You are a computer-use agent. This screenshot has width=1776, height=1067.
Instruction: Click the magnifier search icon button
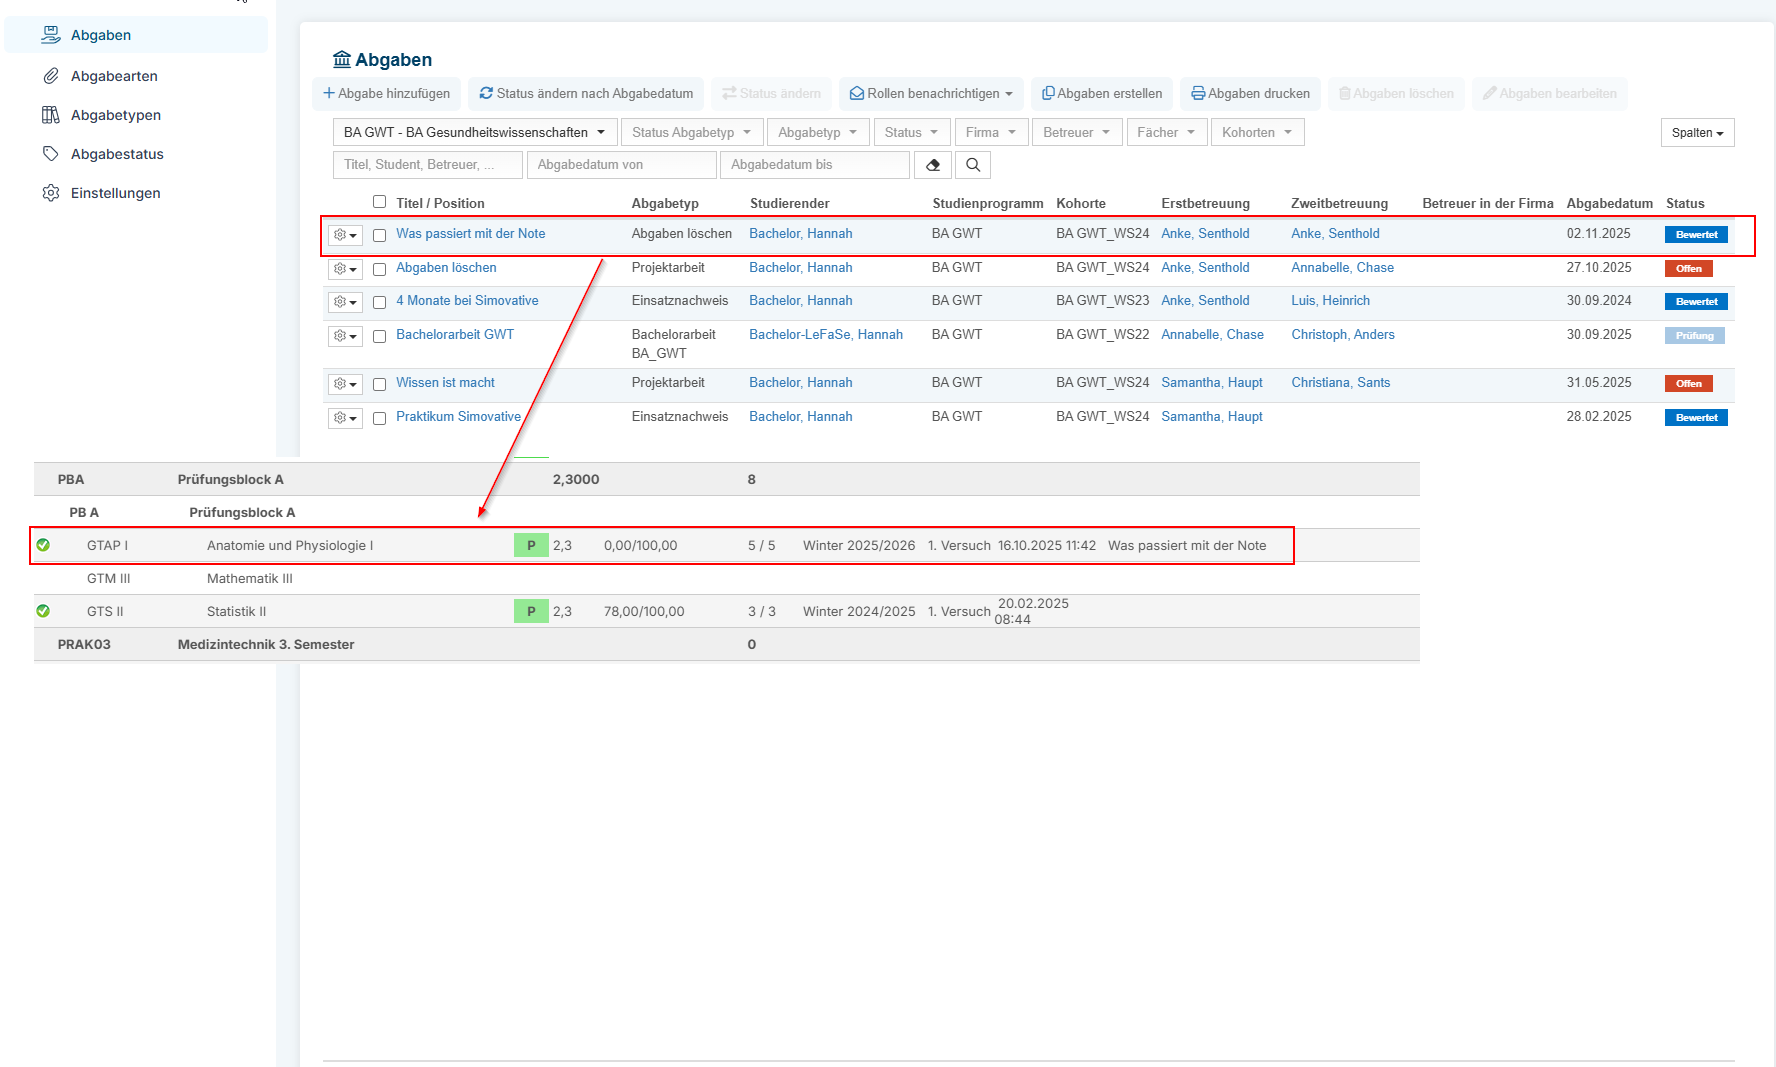(x=973, y=165)
